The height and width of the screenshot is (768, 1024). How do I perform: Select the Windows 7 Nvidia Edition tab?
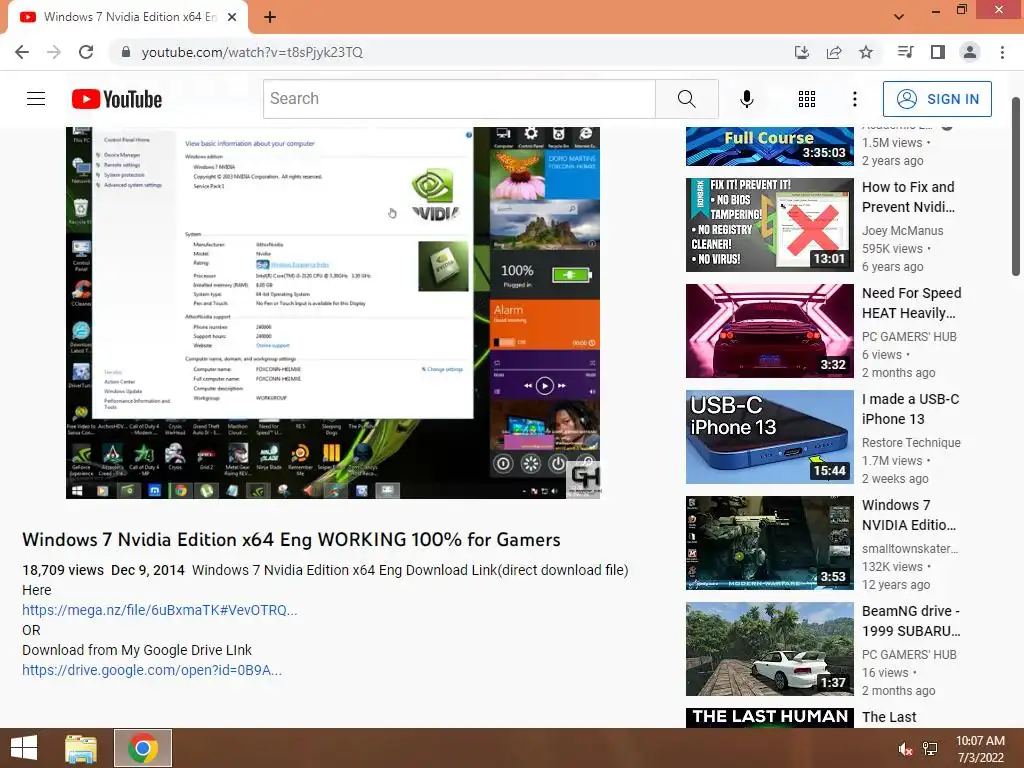128,17
